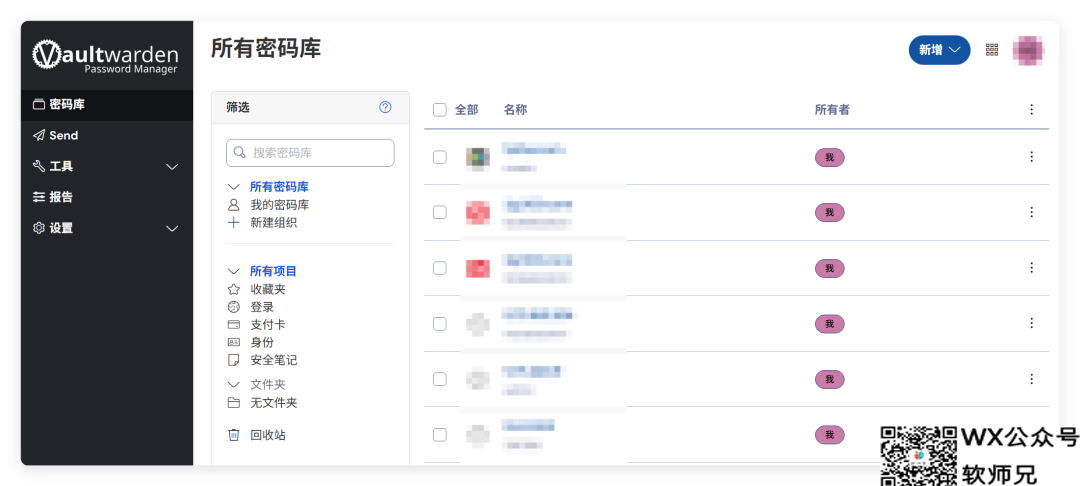The width and height of the screenshot is (1080, 486).
Task: Click the globe icon beside 登录
Action: coord(234,308)
